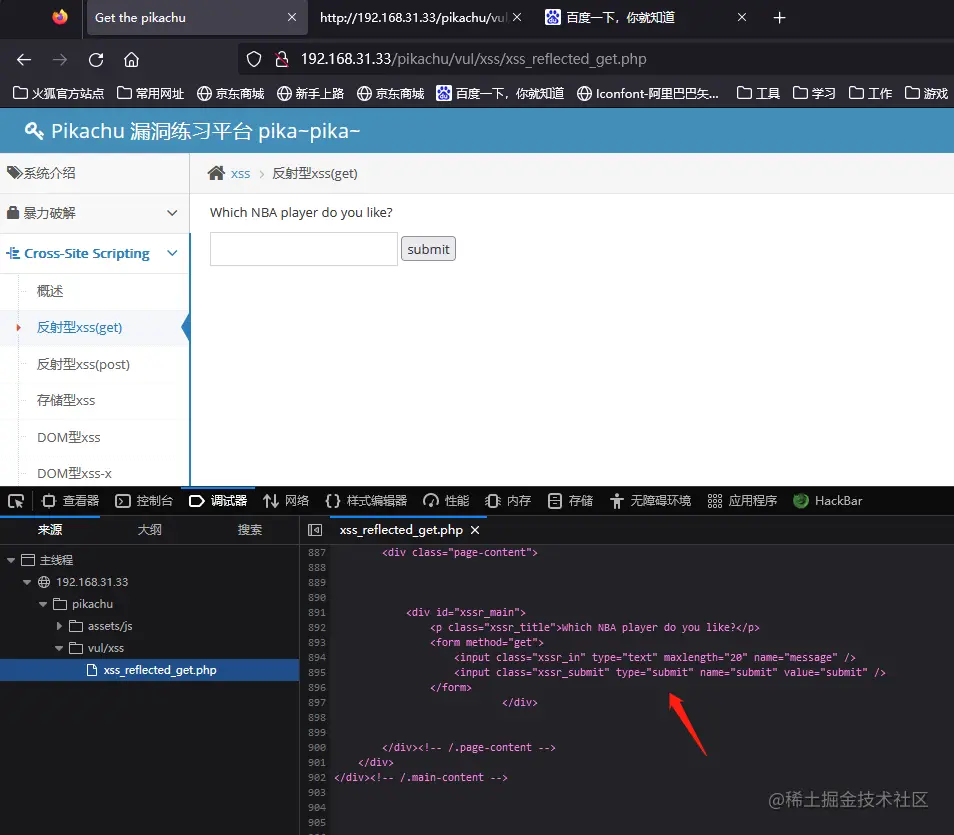Click line number 895 in the gutter
Screen dimensions: 954x835
(317, 673)
